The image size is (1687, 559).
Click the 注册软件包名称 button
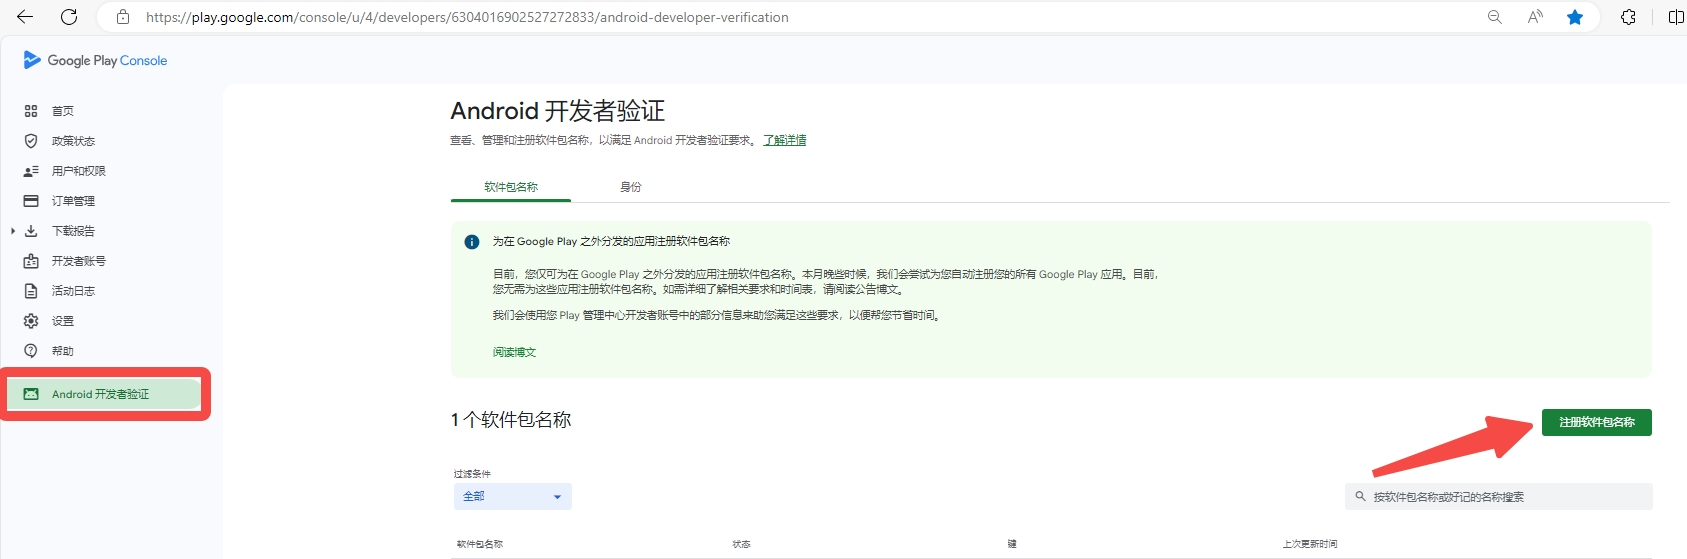pos(1596,422)
